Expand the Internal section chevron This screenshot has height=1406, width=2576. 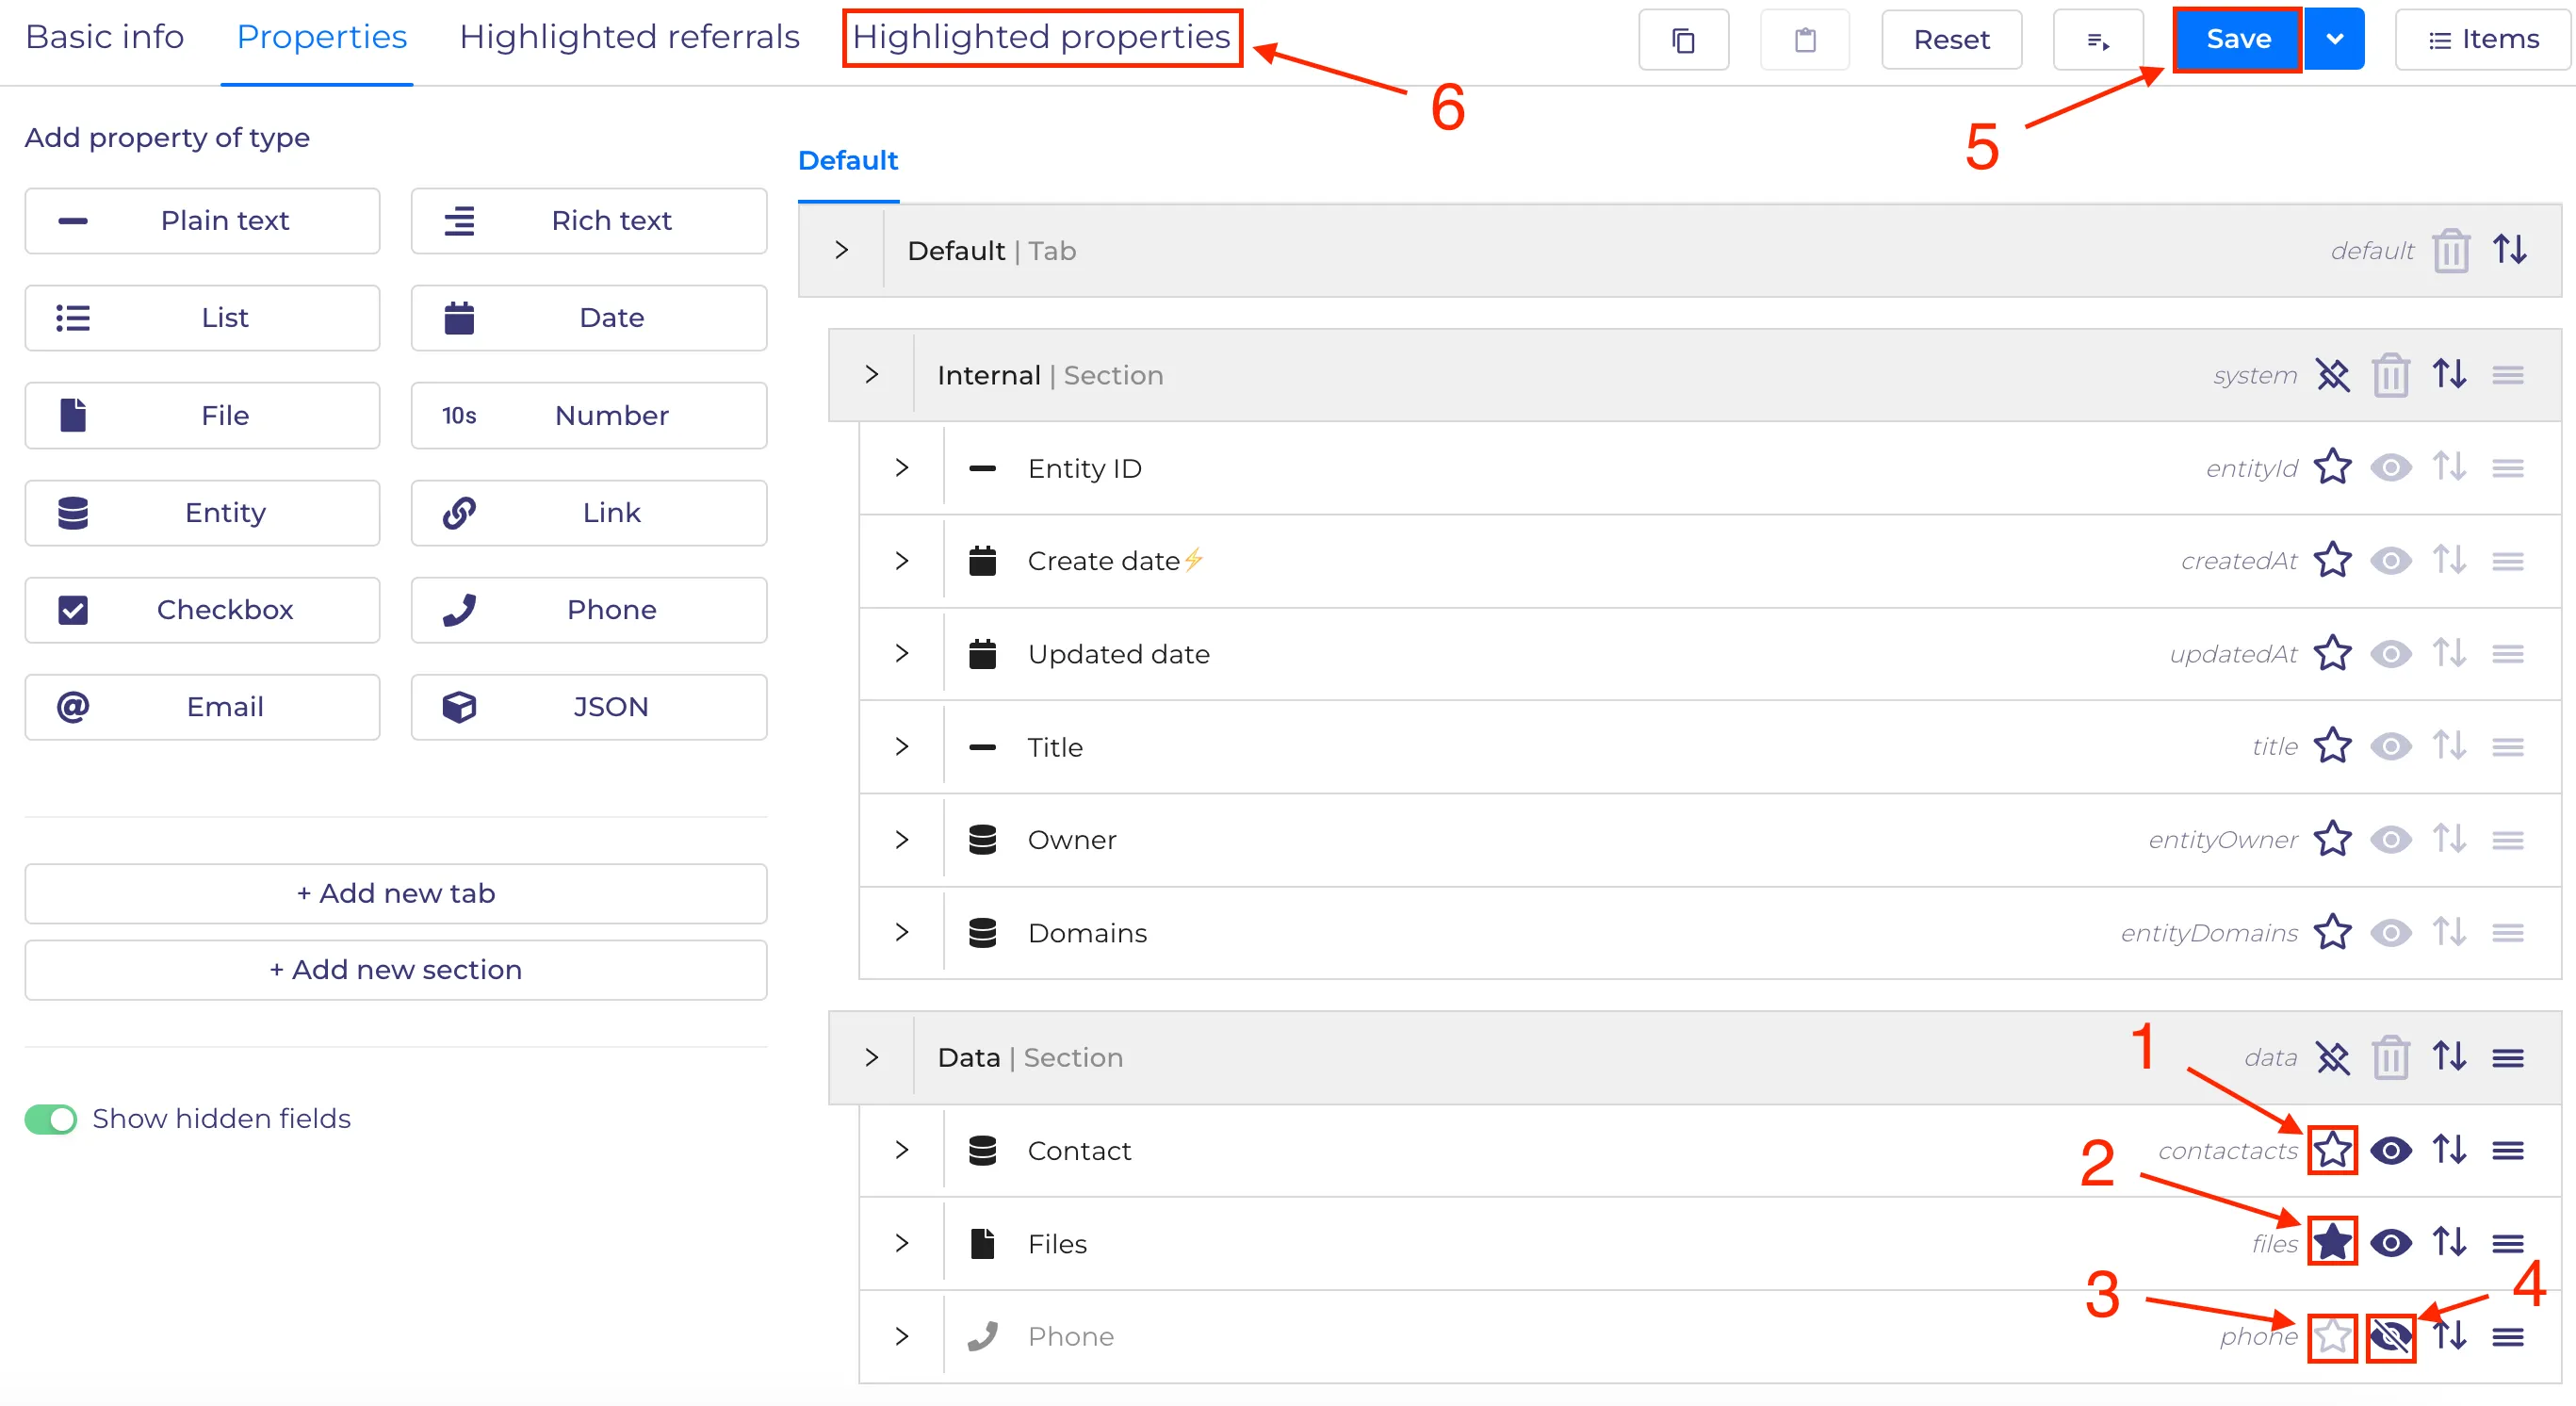point(871,375)
